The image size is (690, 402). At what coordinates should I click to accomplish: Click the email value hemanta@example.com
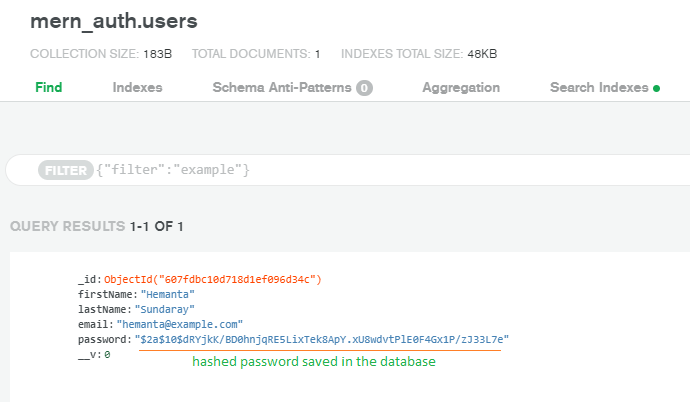179,324
